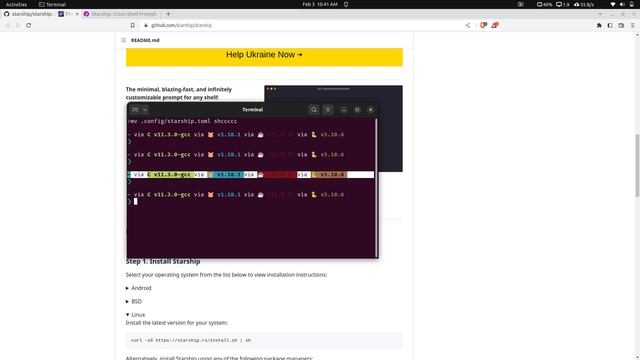Open the browser extensions puzzle icon

[x=599, y=25]
